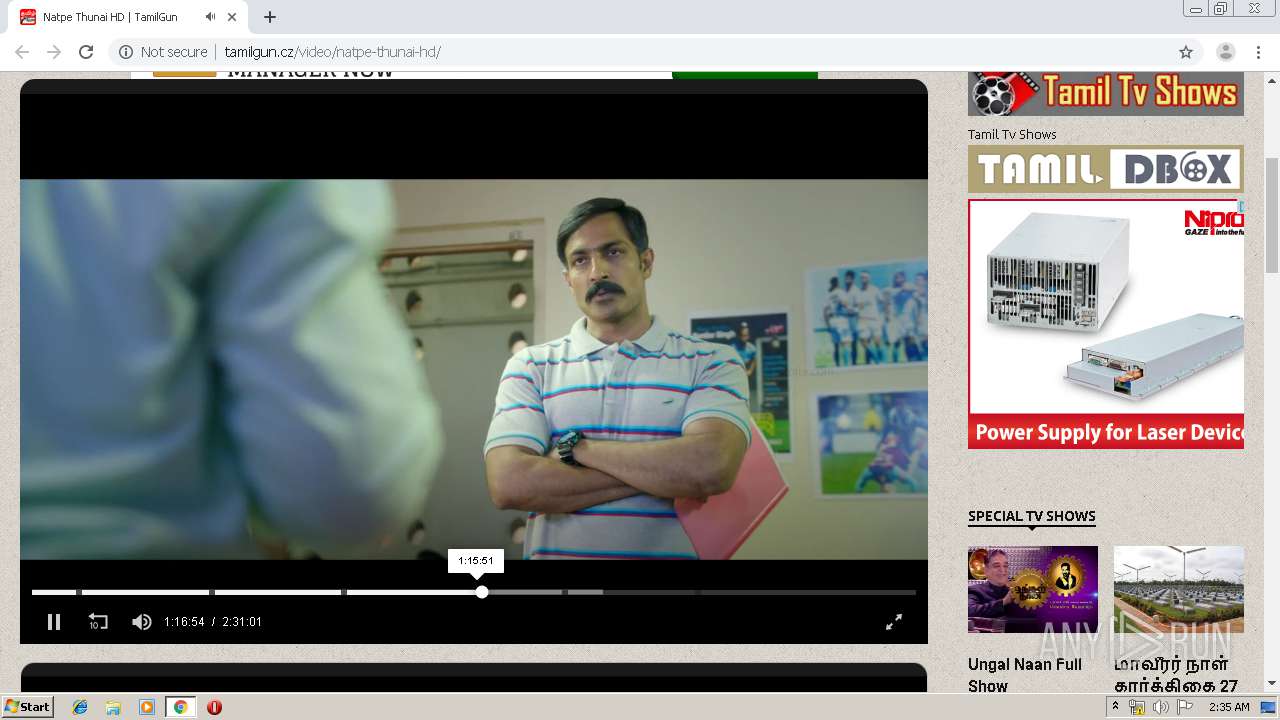Click the Natpe Thunai HD tab title
Viewport: 1280px width, 720px height.
pyautogui.click(x=110, y=17)
